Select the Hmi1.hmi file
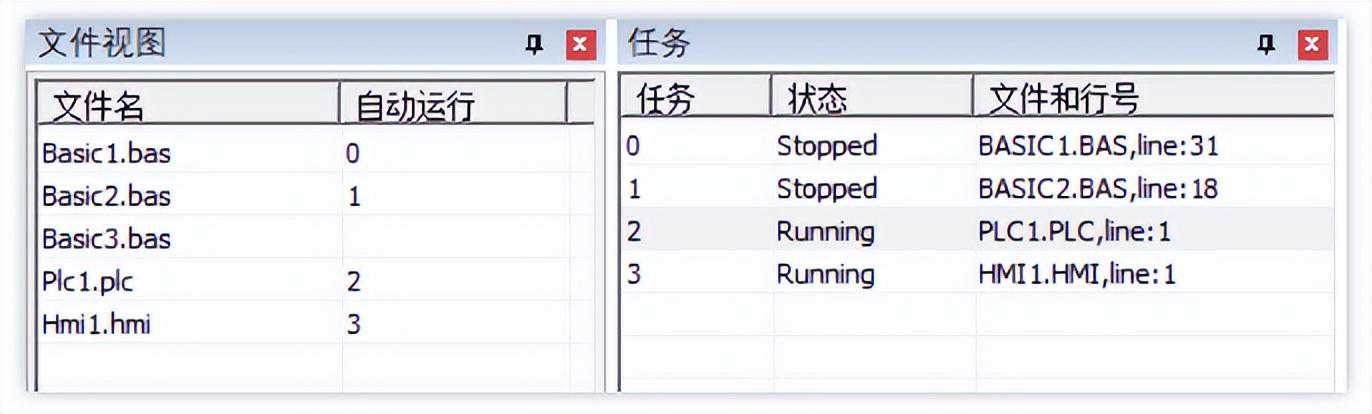The height and width of the screenshot is (414, 1372). 96,324
